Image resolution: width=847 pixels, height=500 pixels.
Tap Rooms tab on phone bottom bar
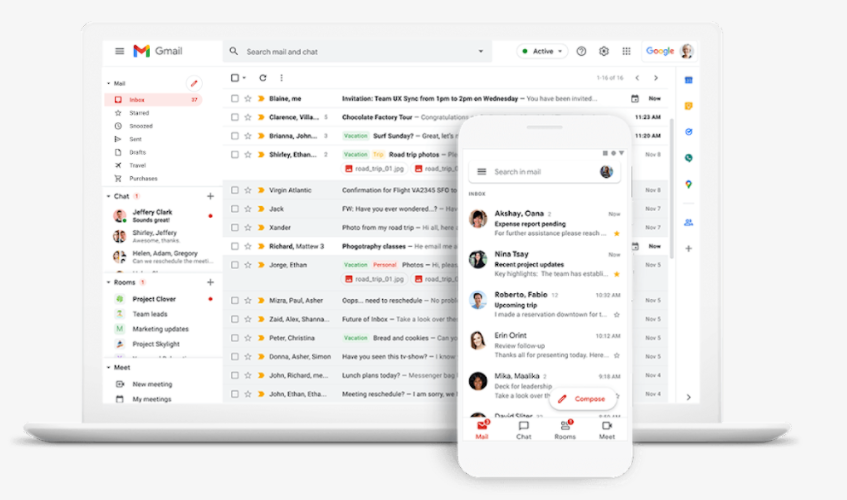[565, 430]
